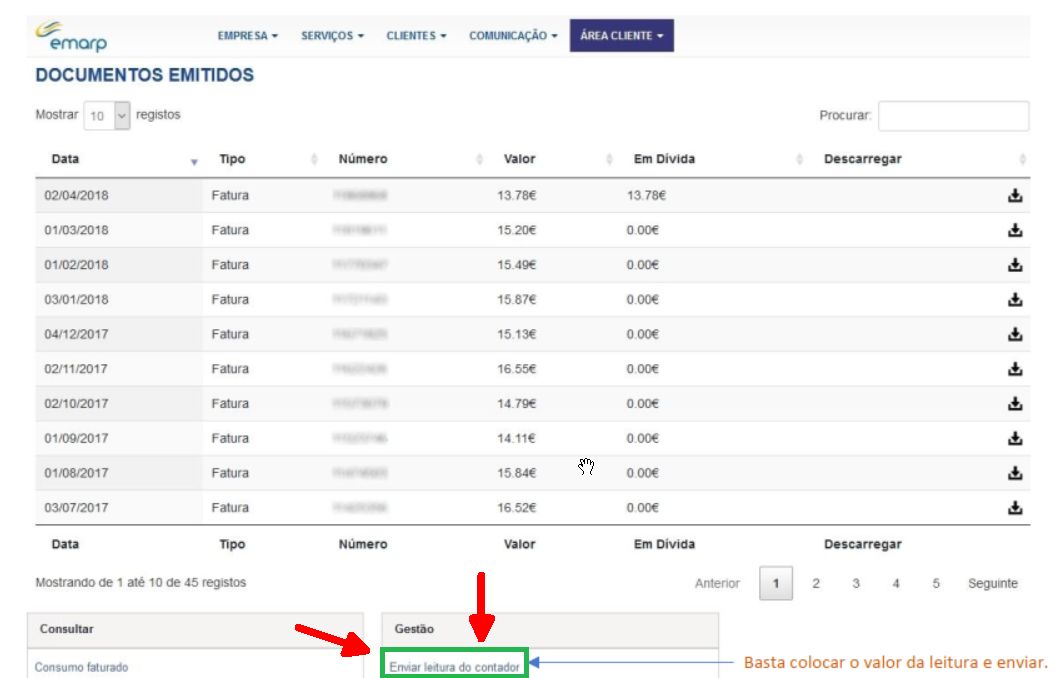Download the invoice dated 01/08/2017
The image size is (1061, 678).
click(1014, 473)
